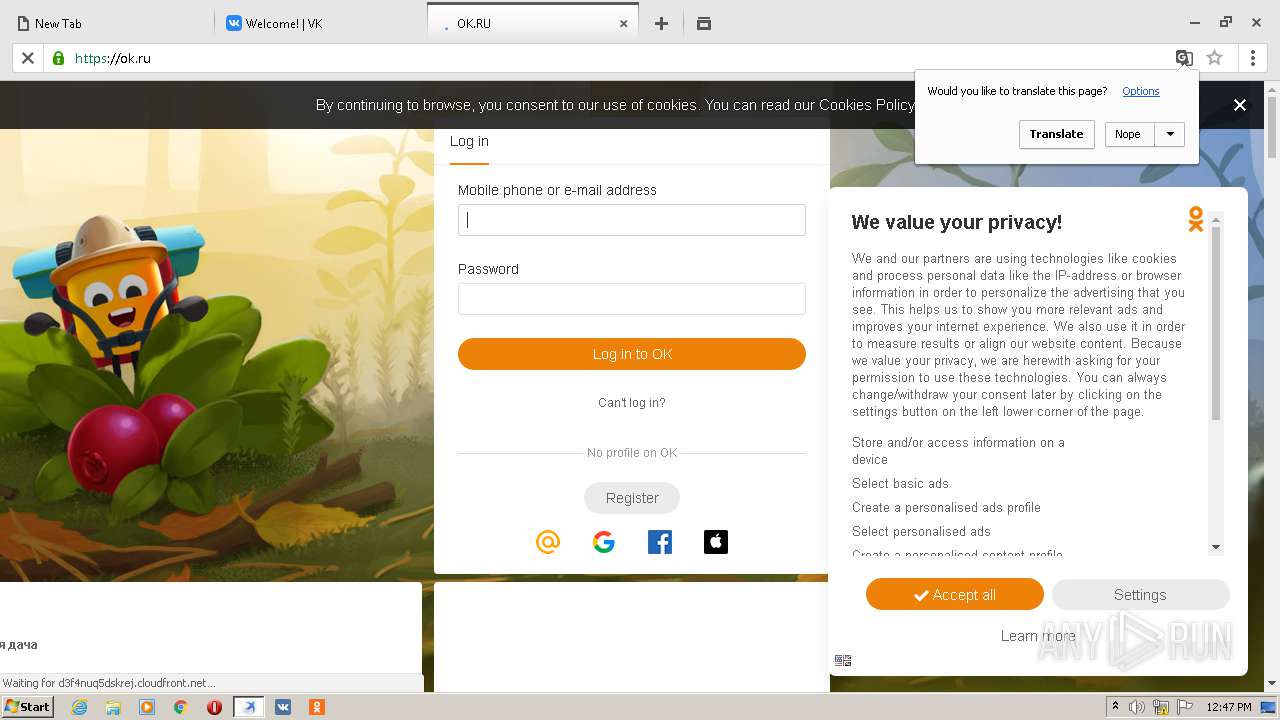Open Internet Explorer from taskbar
Image resolution: width=1280 pixels, height=720 pixels.
tap(80, 707)
